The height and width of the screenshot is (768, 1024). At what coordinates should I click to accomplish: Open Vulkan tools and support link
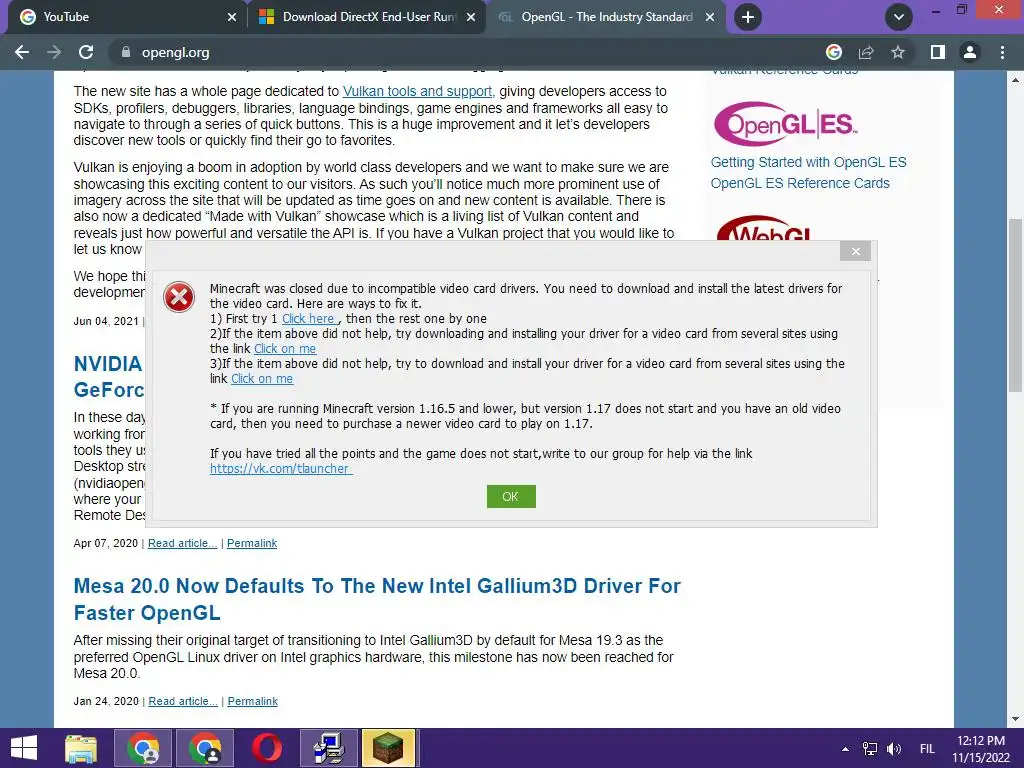[417, 91]
